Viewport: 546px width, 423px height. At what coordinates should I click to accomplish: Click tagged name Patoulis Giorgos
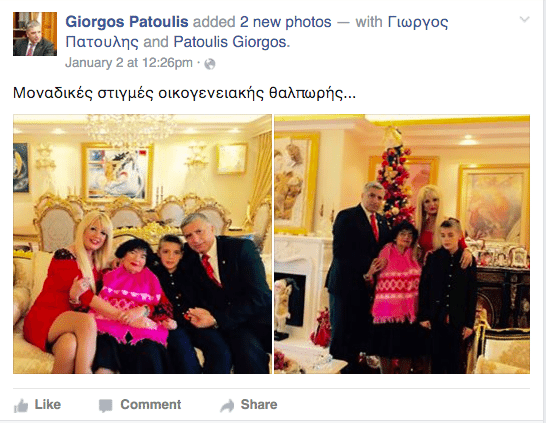coord(231,42)
